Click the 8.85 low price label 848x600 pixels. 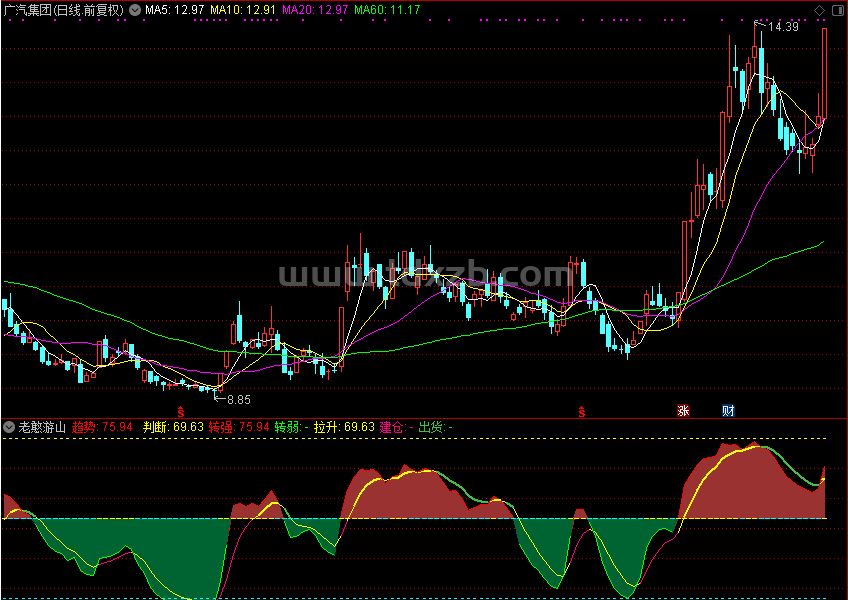tap(238, 400)
